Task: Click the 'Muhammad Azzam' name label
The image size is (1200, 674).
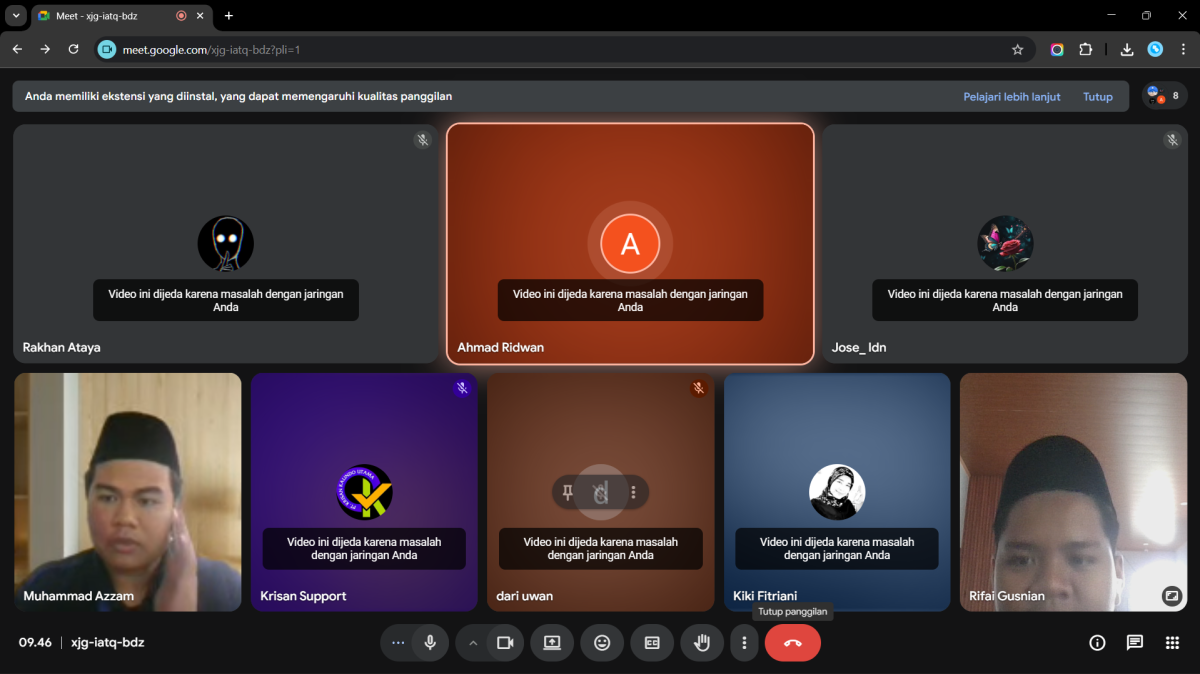Action: click(x=79, y=596)
